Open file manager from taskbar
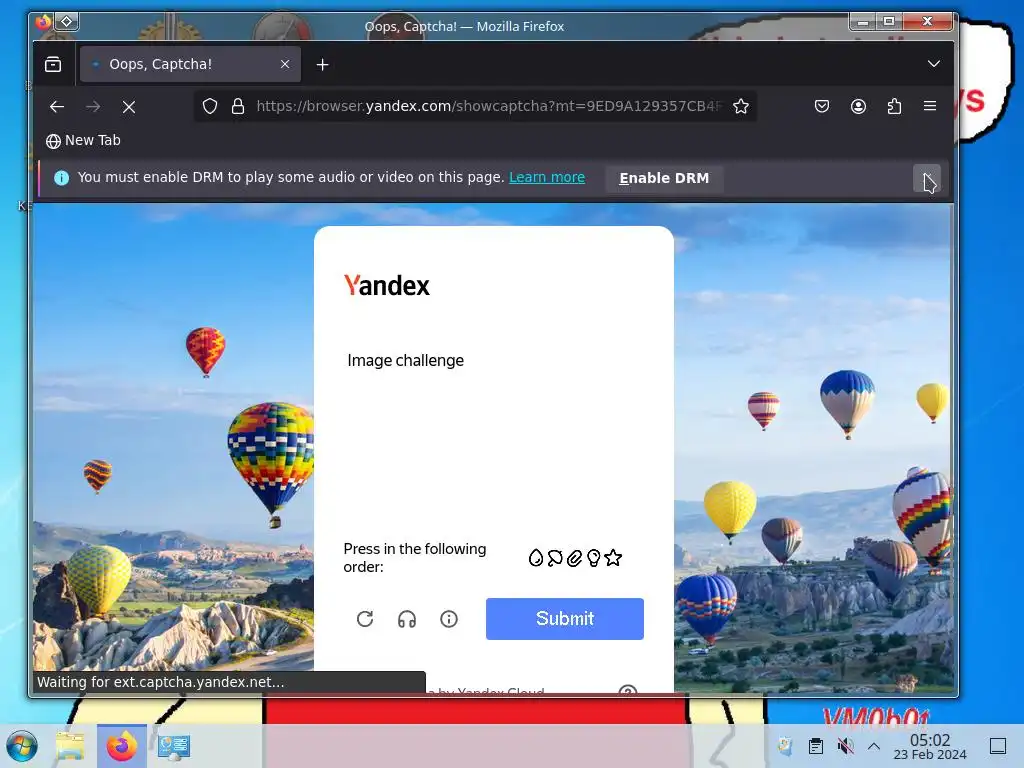Viewport: 1024px width, 768px height. pyautogui.click(x=70, y=746)
